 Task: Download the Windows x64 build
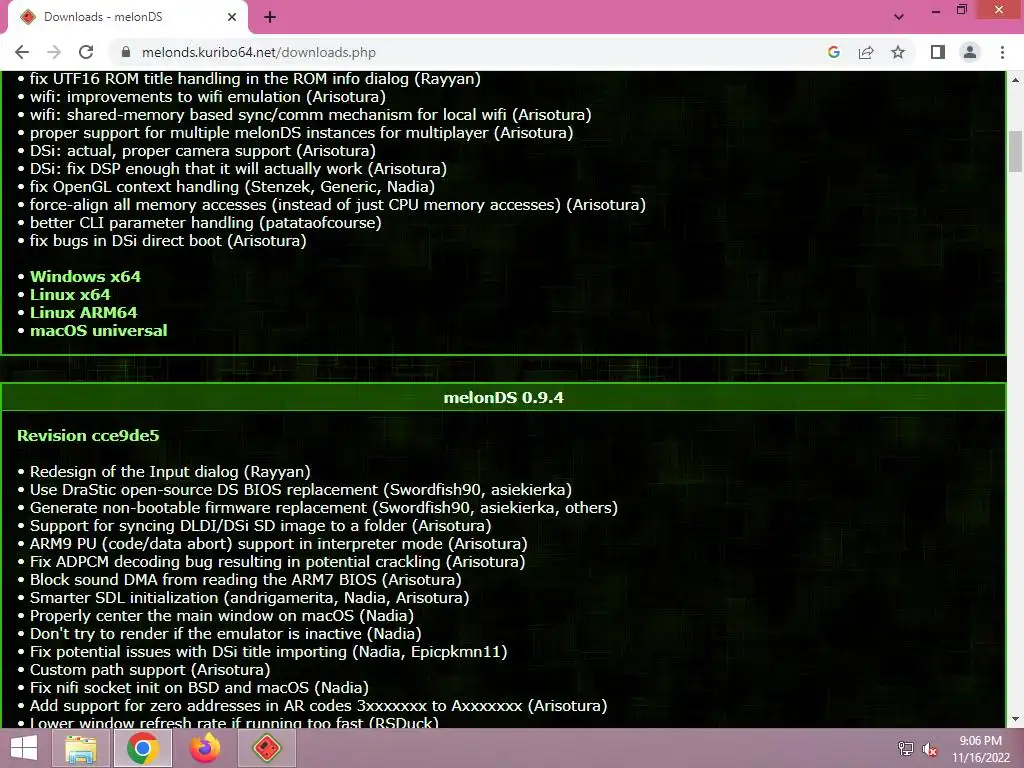click(x=85, y=276)
